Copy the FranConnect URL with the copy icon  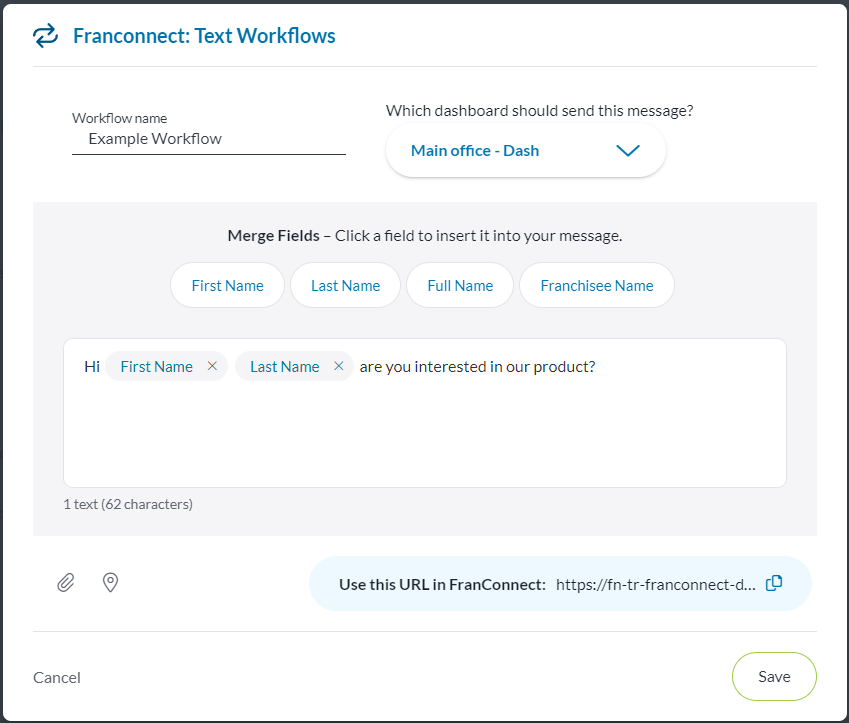click(x=773, y=584)
